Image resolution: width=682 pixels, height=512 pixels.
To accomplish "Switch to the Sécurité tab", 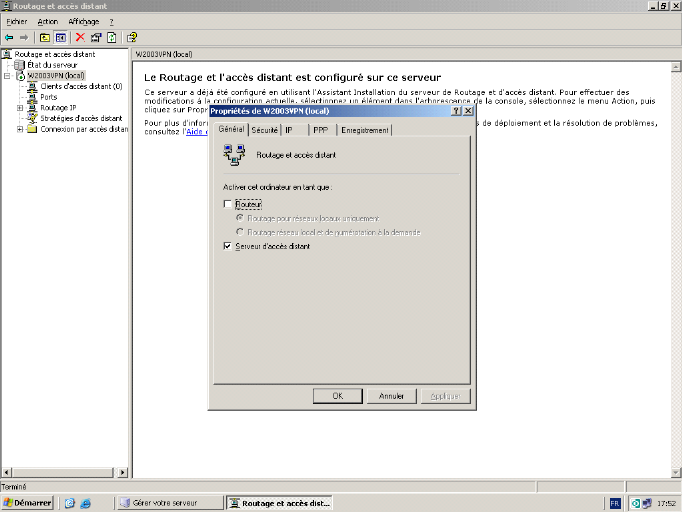I will tap(264, 130).
